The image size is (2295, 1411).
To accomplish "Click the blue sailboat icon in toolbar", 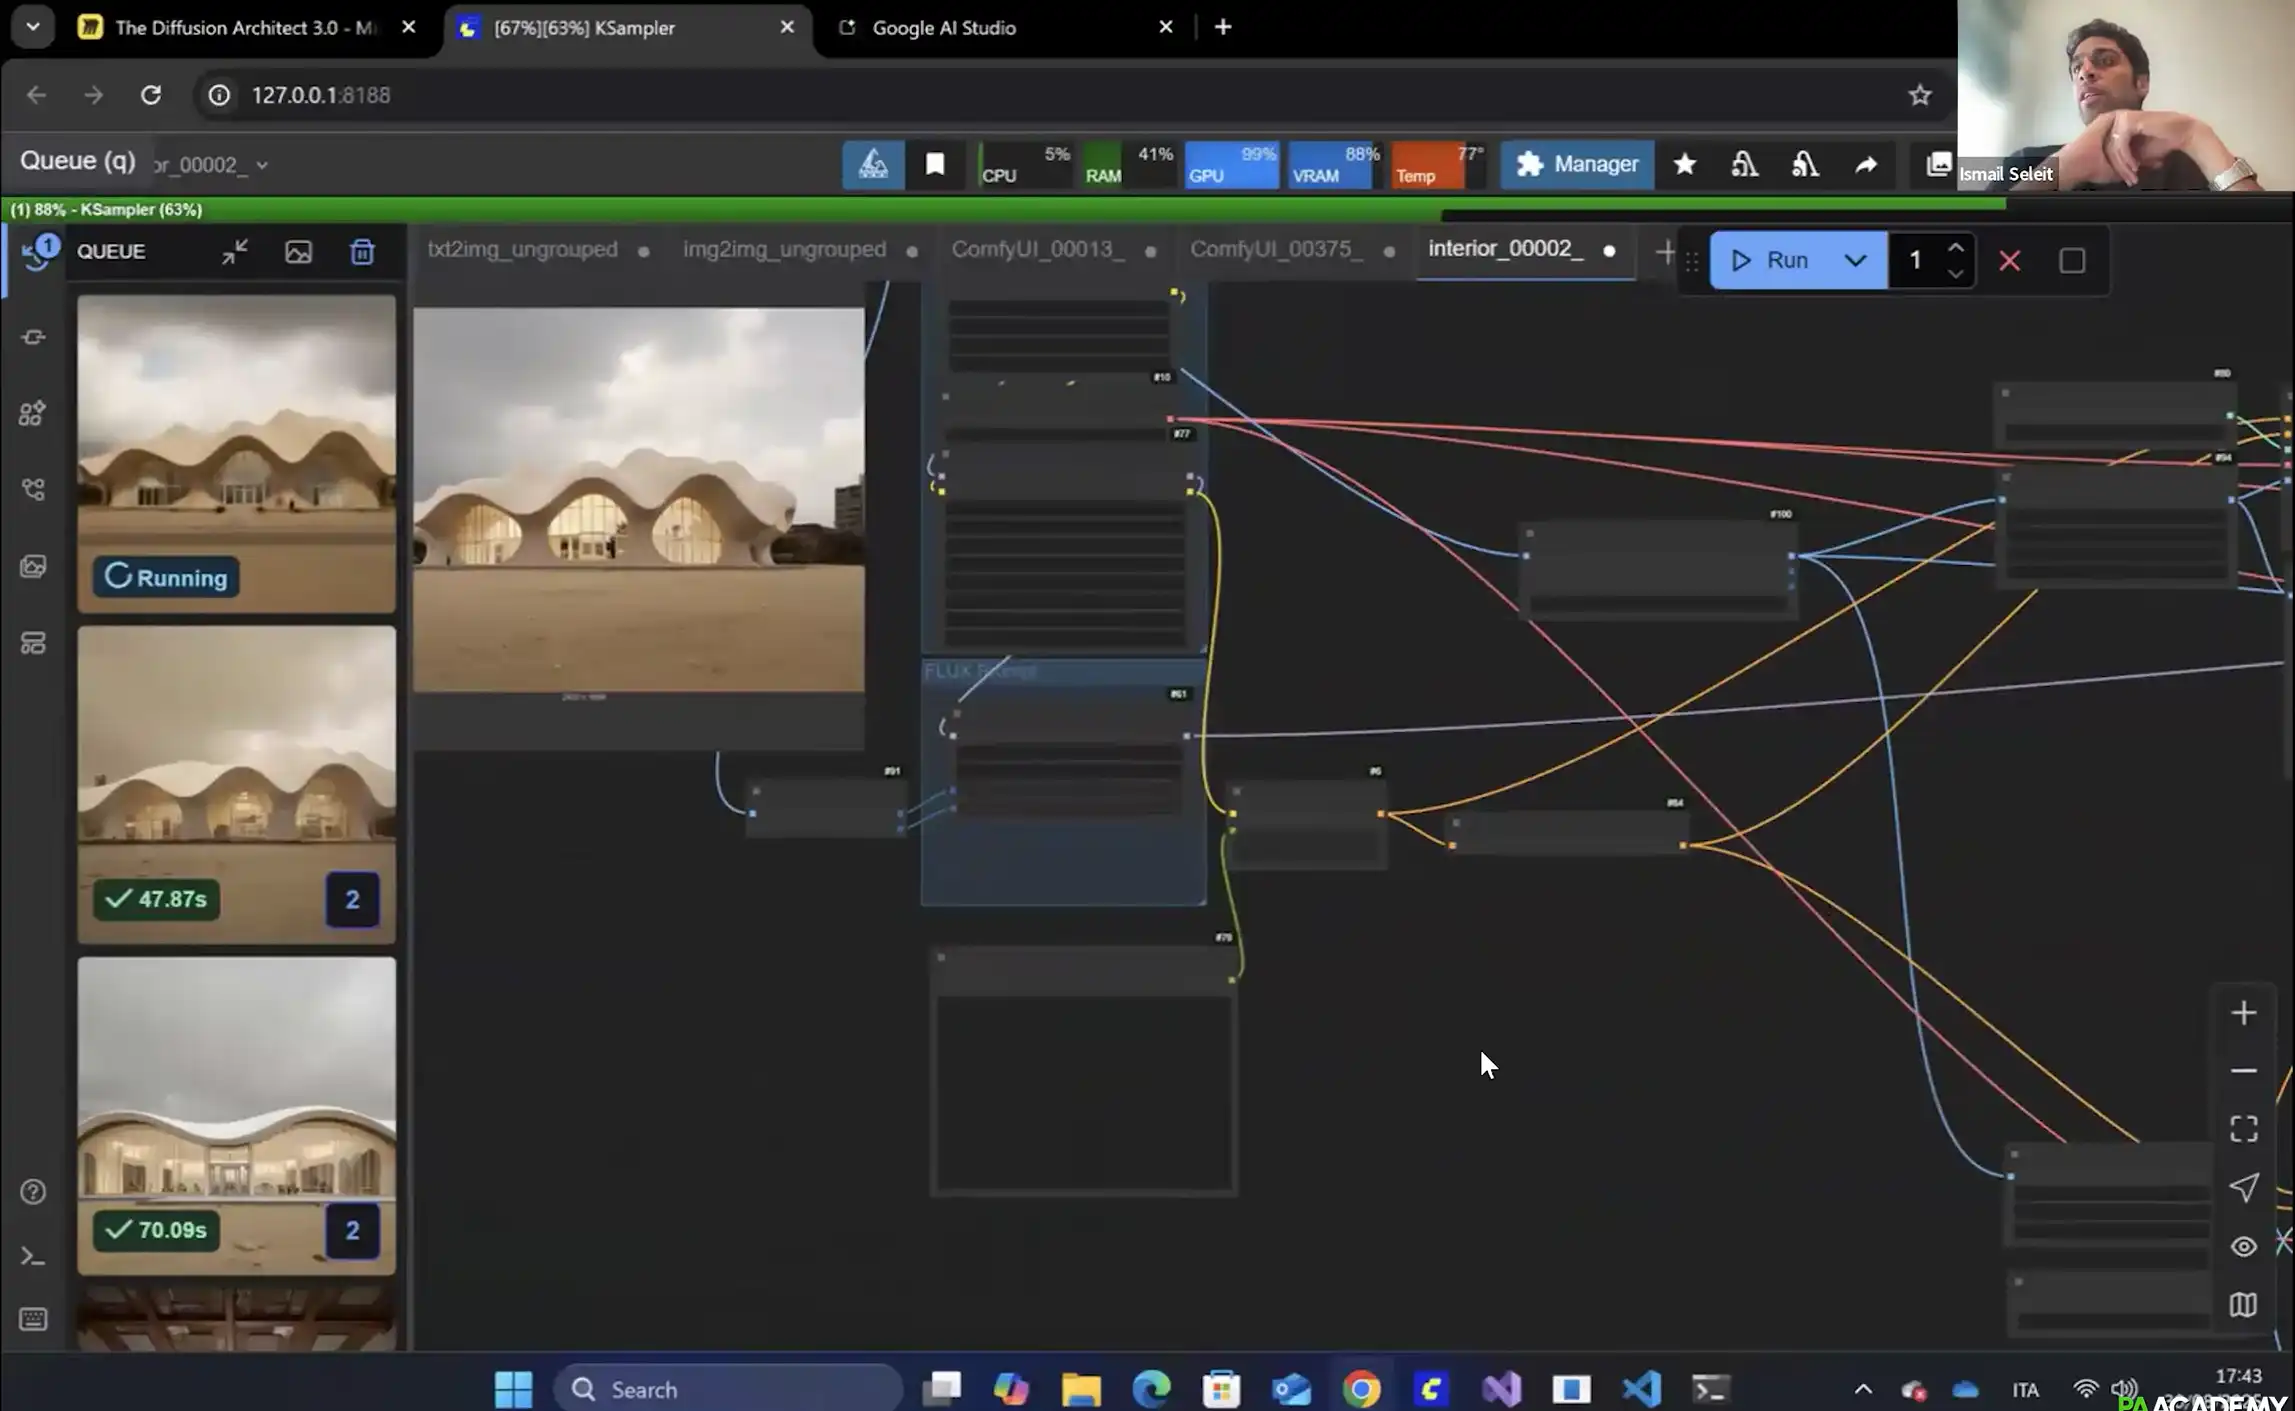I will [873, 164].
